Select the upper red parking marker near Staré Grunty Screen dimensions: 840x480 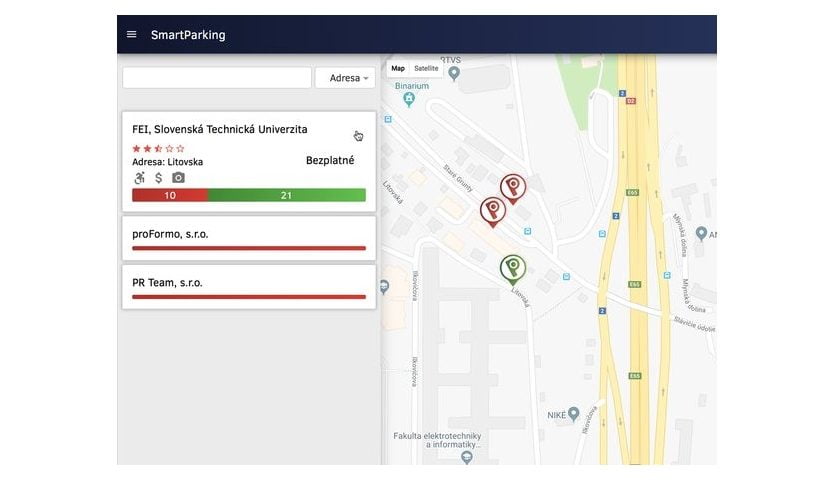pyautogui.click(x=513, y=189)
